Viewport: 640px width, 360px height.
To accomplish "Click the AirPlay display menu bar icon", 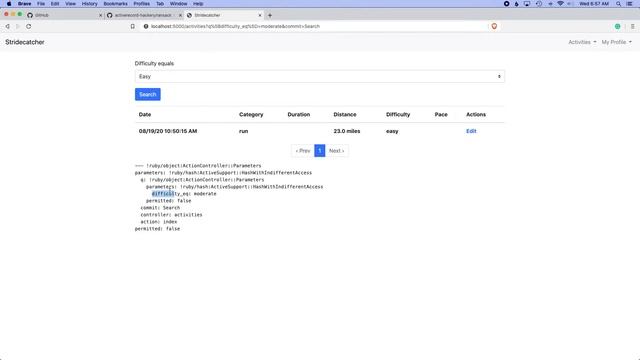I will 527,4.
